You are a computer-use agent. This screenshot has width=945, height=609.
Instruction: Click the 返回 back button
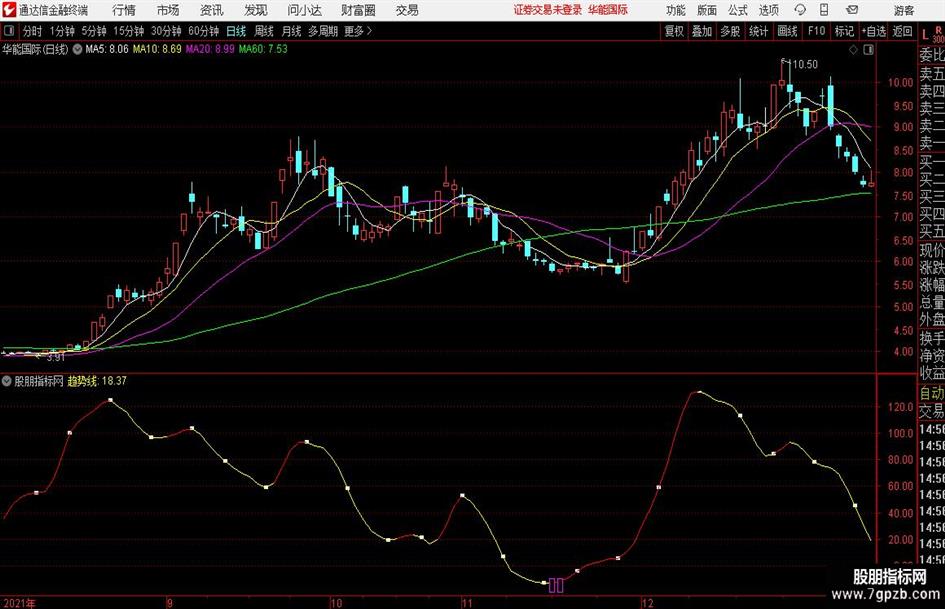point(902,31)
